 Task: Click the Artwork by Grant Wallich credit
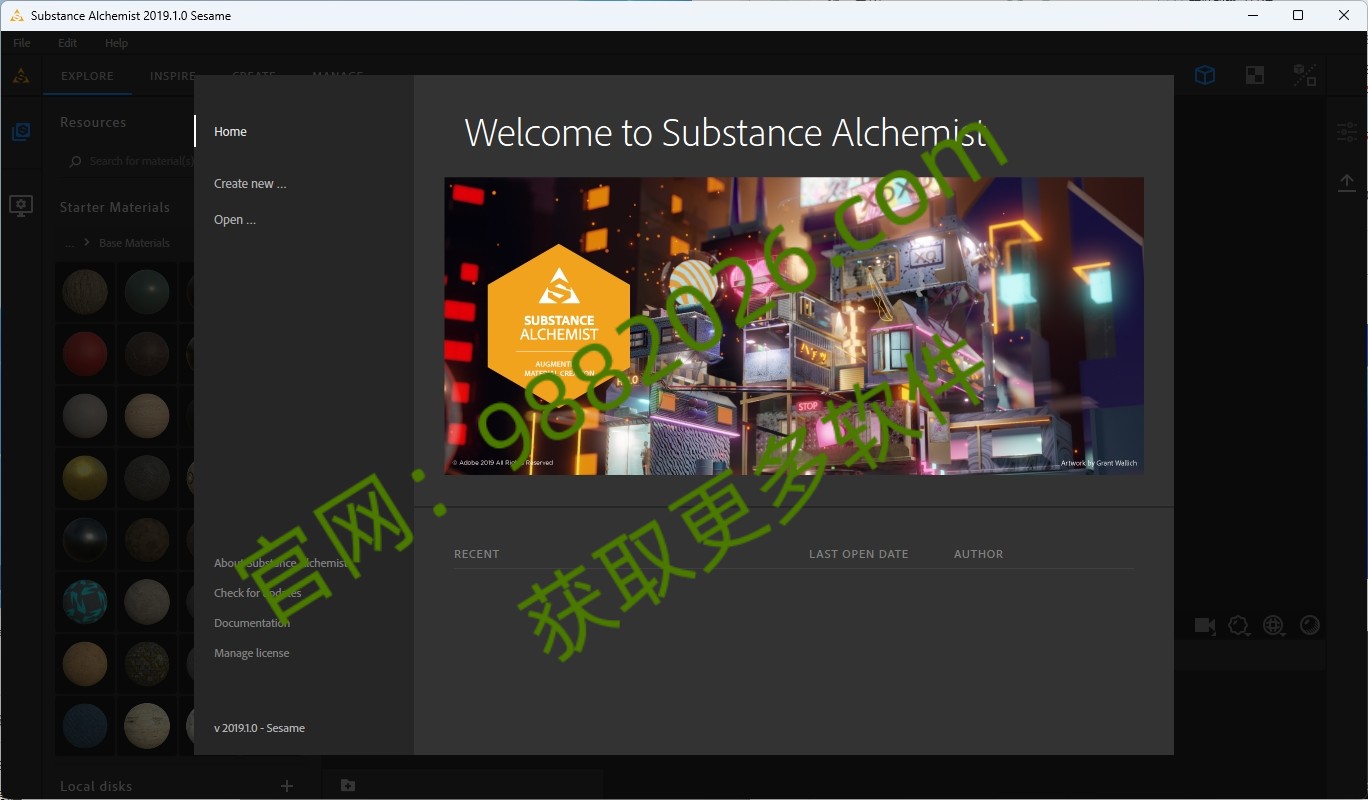(x=1099, y=463)
